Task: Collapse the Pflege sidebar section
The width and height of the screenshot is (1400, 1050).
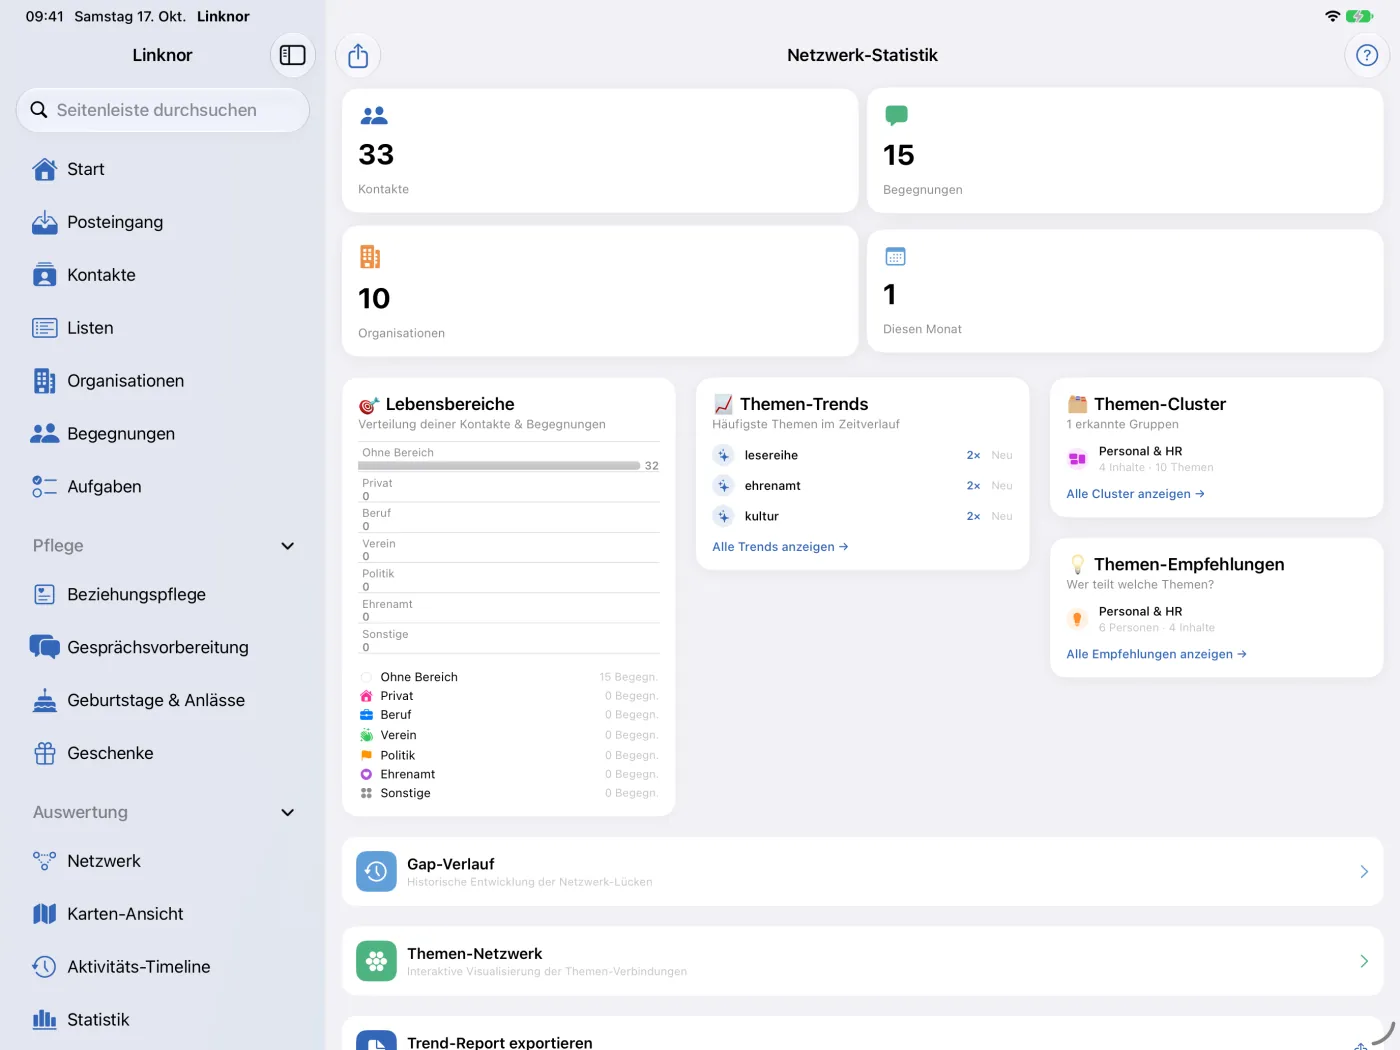Action: (288, 546)
